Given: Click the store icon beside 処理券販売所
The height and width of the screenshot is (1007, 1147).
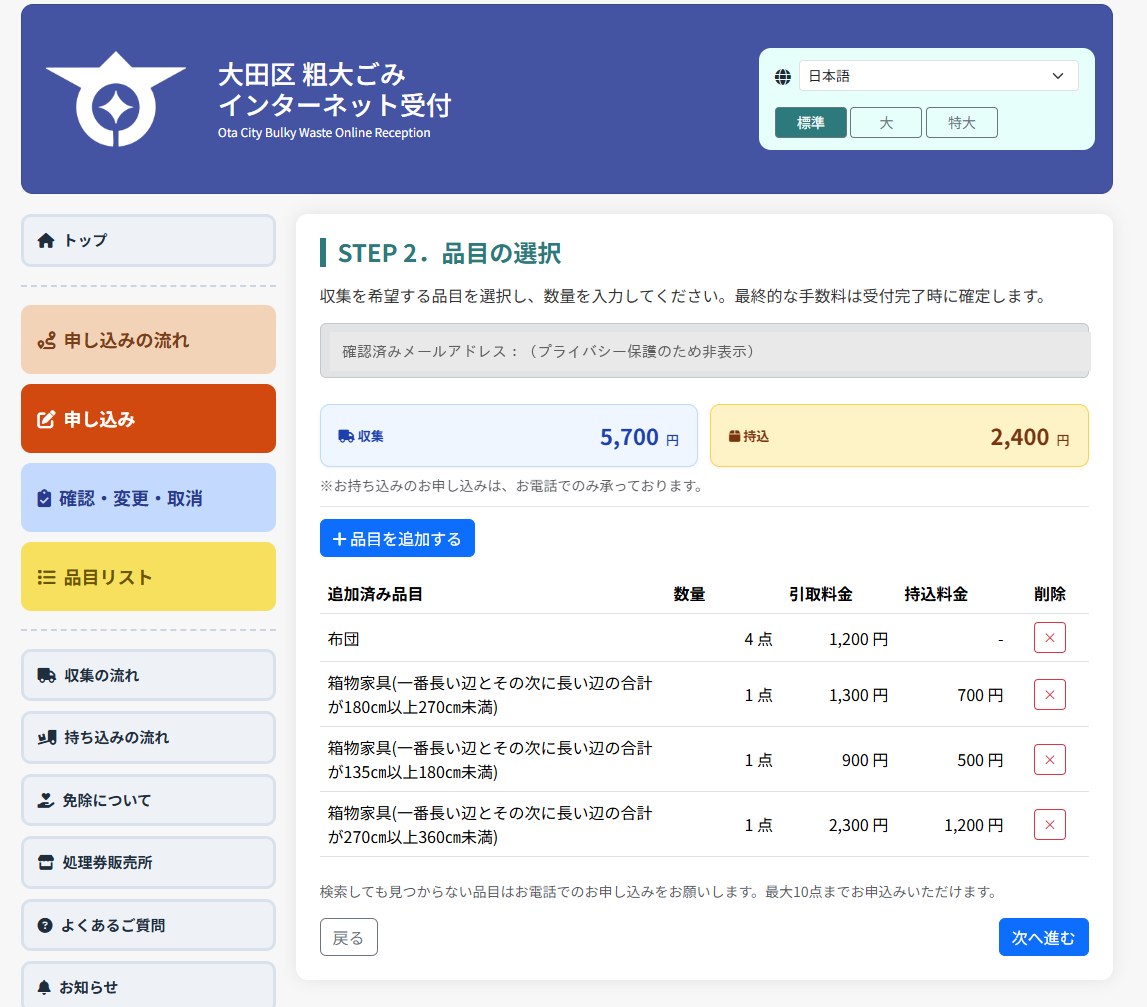Looking at the screenshot, I should click(x=45, y=862).
